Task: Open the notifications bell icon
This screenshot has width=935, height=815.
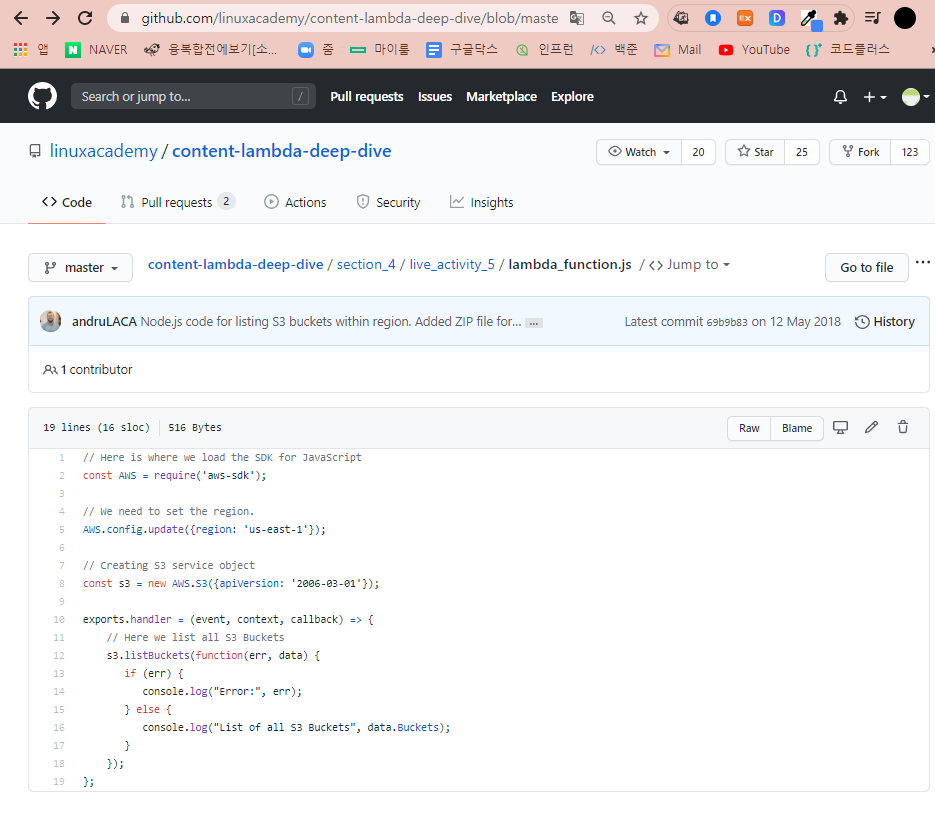Action: pyautogui.click(x=840, y=97)
